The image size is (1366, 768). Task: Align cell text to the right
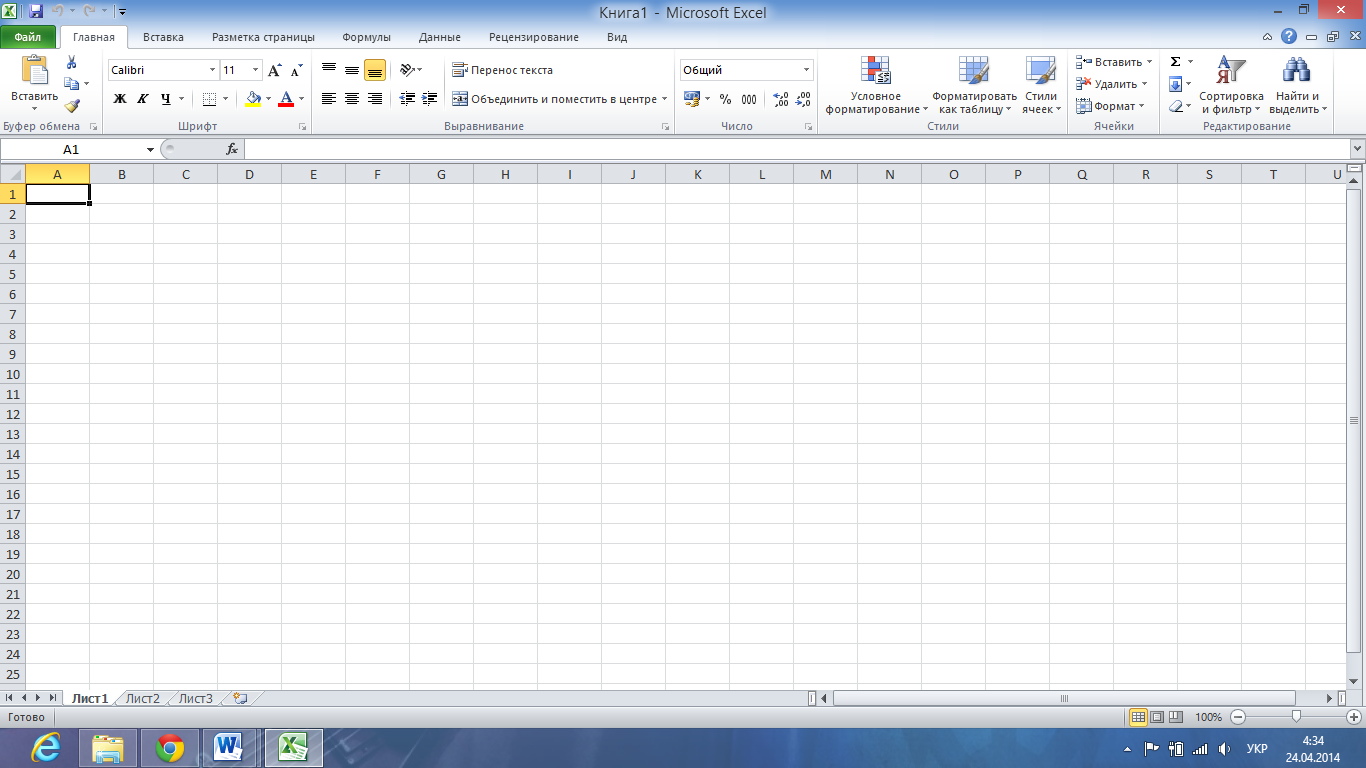pyautogui.click(x=375, y=99)
